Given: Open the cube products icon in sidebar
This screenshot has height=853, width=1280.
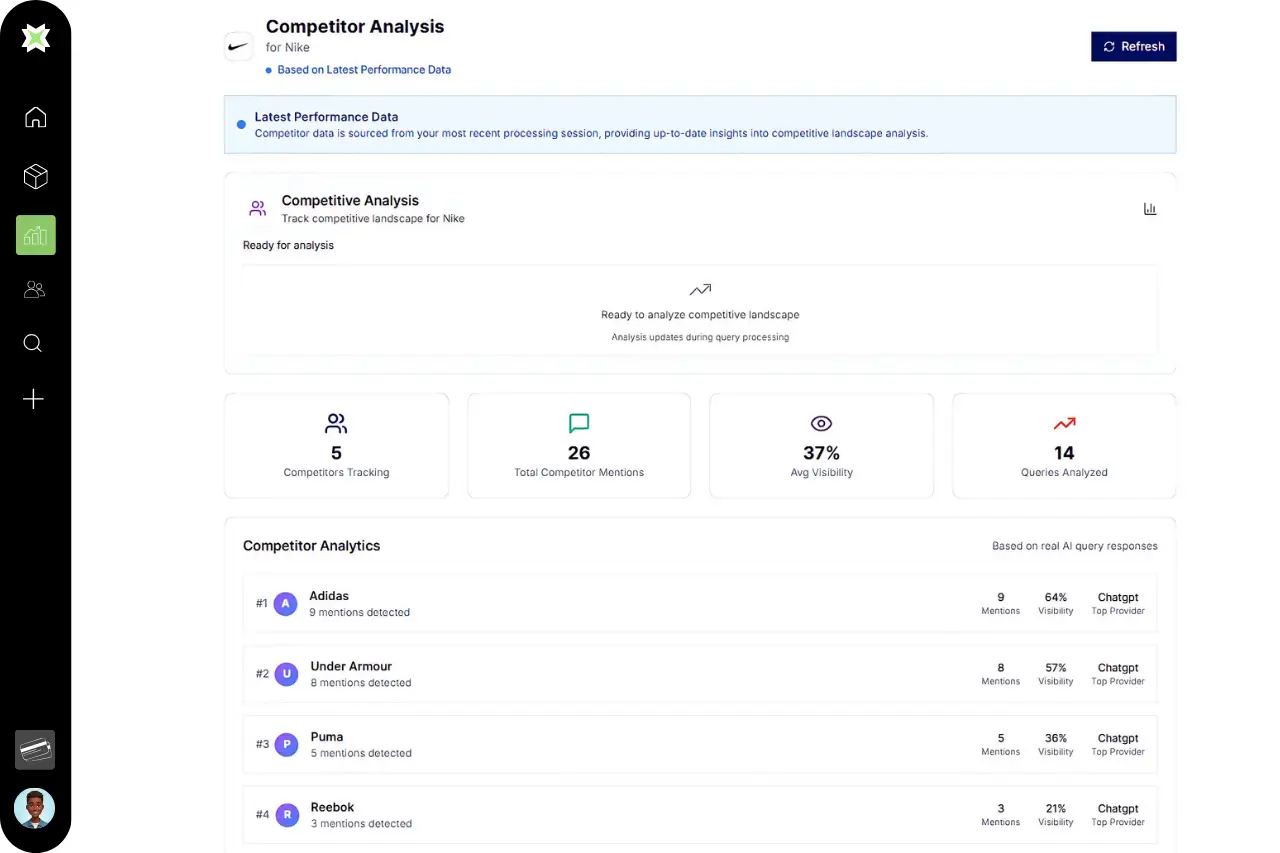Looking at the screenshot, I should coord(35,177).
